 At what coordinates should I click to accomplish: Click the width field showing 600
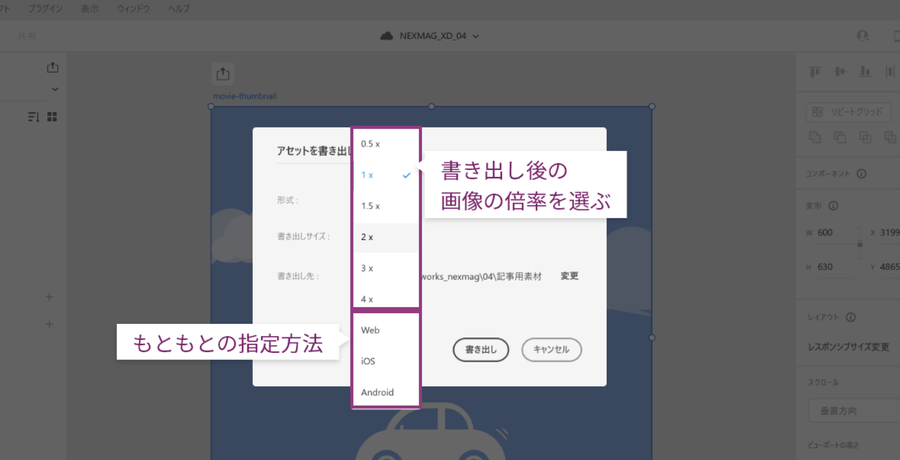coord(835,234)
